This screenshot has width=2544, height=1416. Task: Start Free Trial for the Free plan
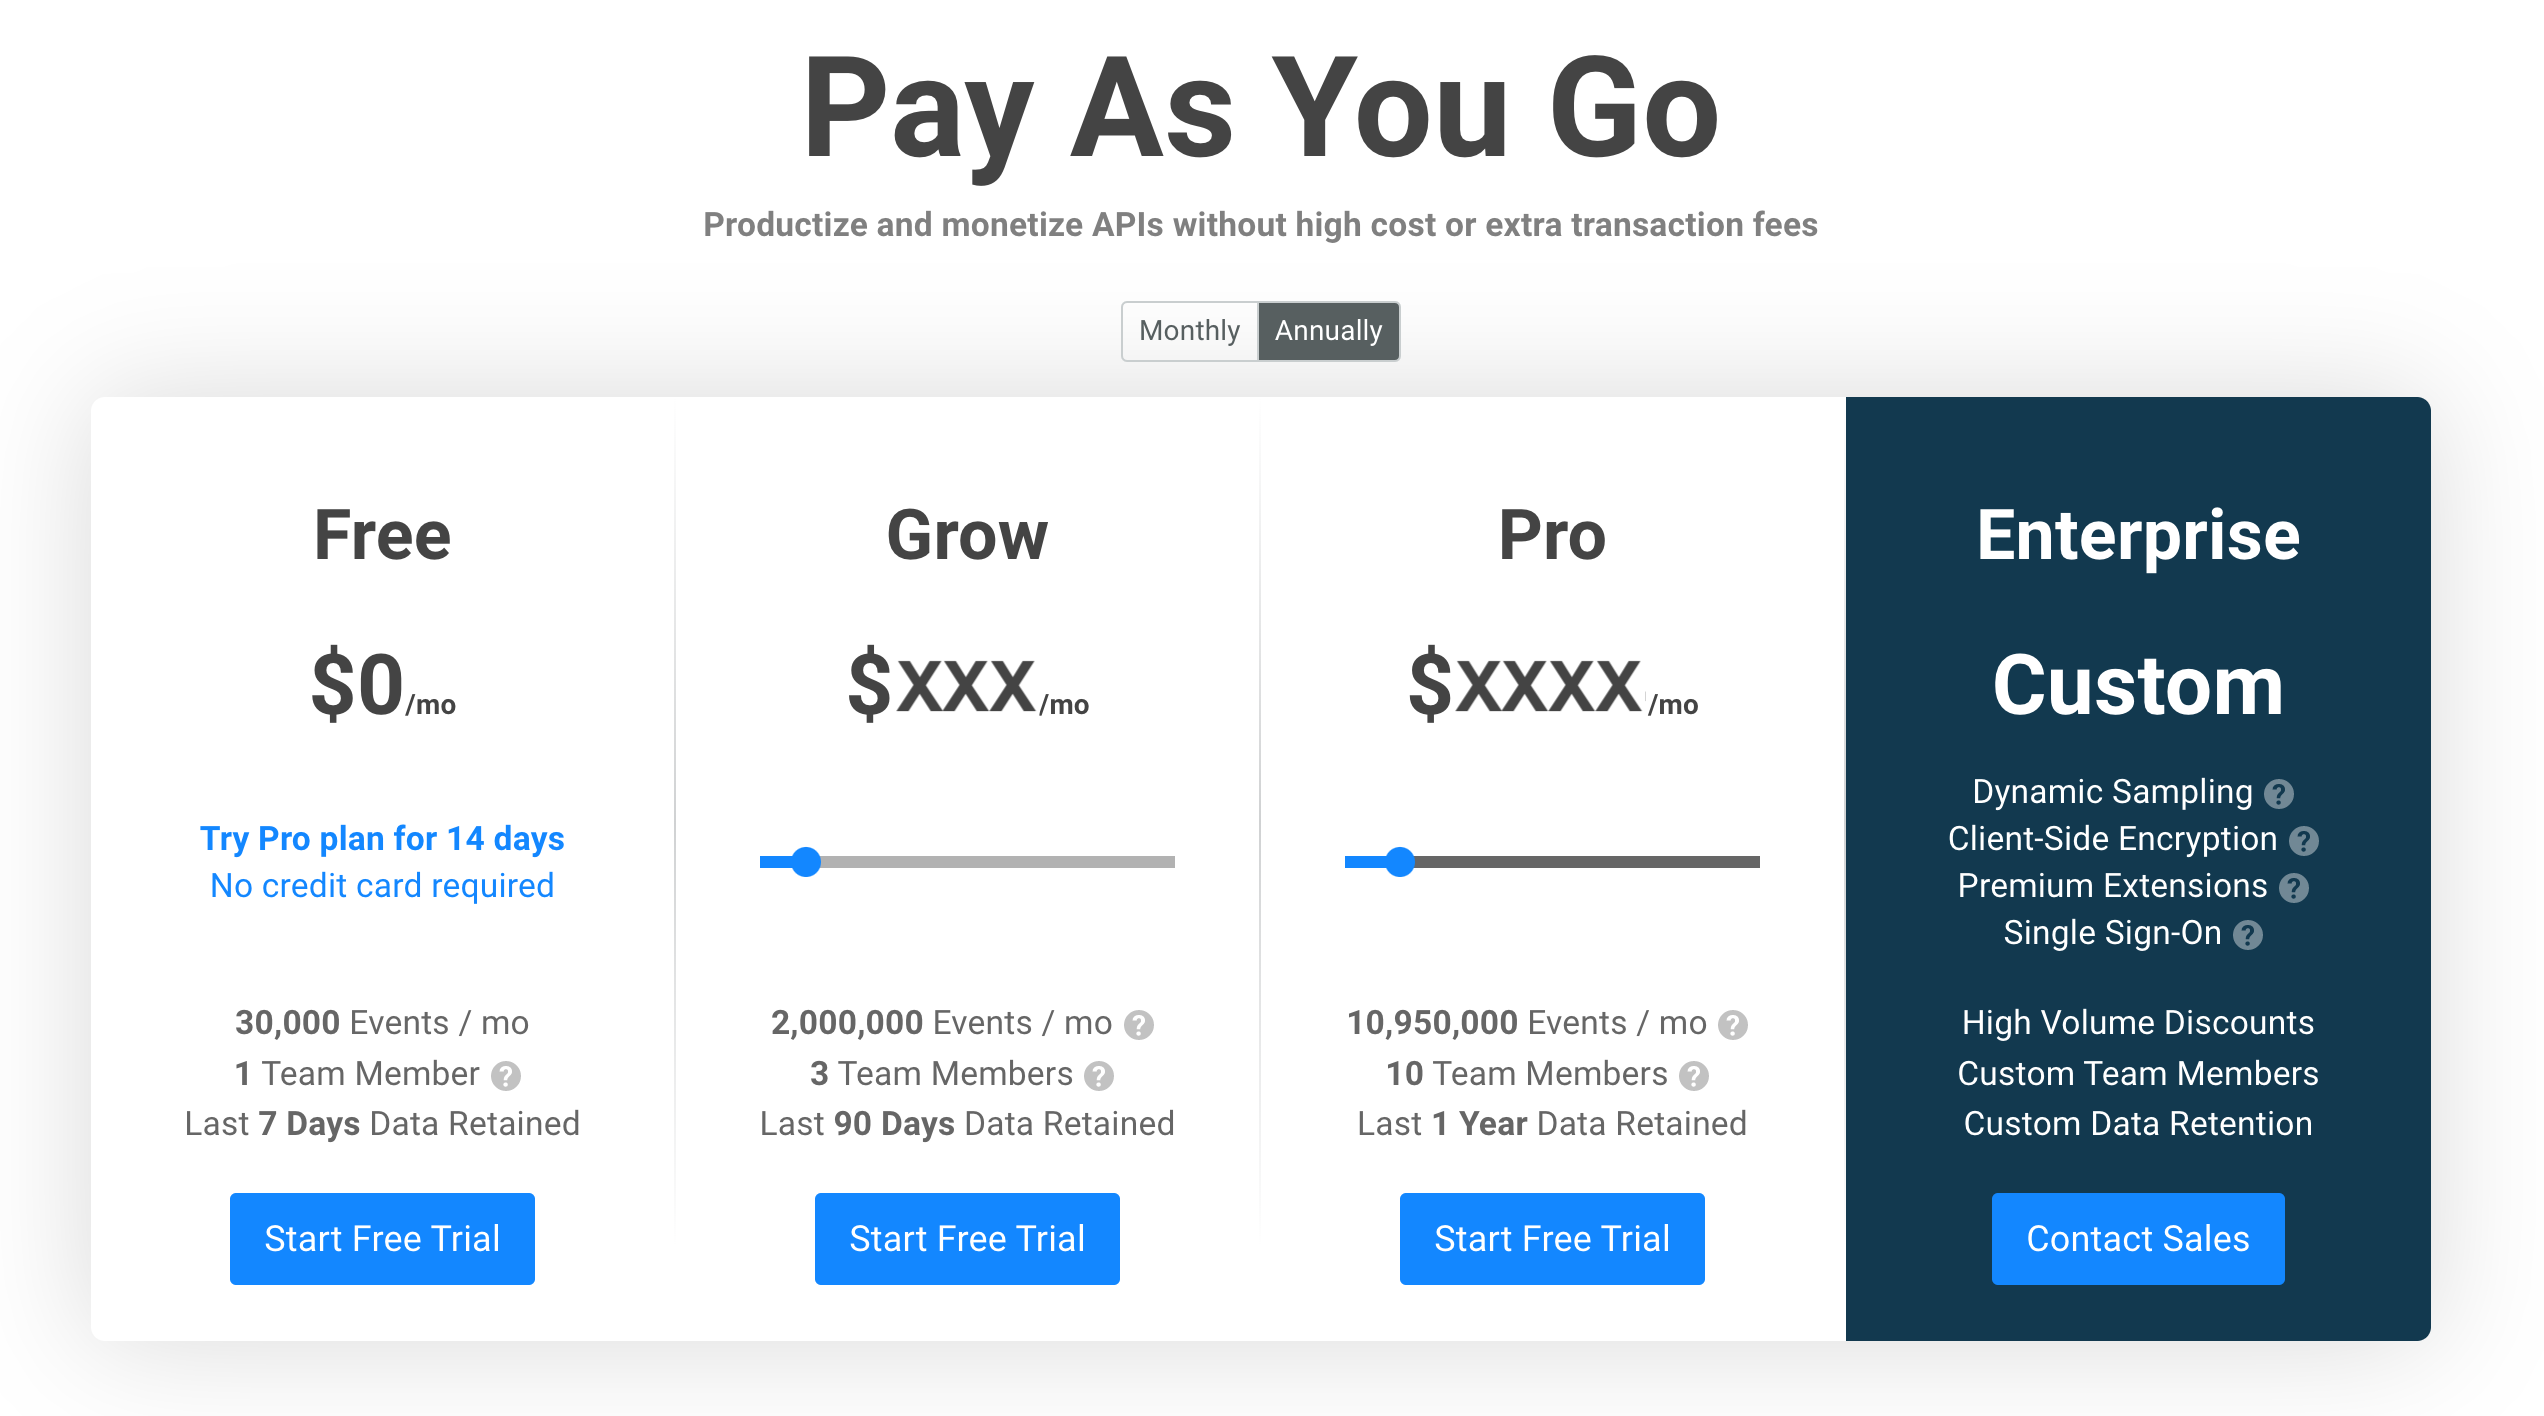[x=380, y=1240]
